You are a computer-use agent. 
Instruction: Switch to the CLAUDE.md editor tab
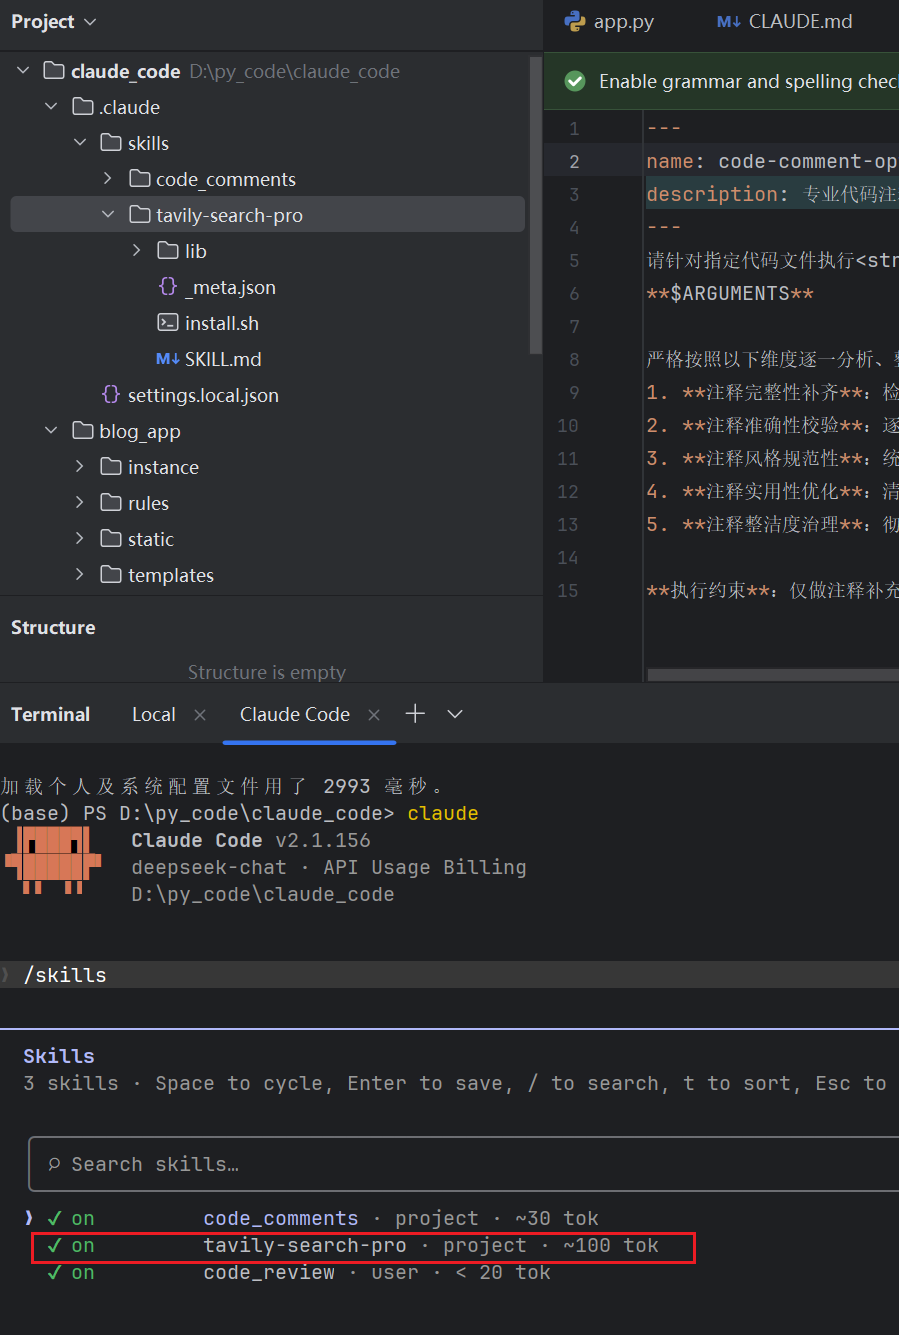tap(785, 21)
